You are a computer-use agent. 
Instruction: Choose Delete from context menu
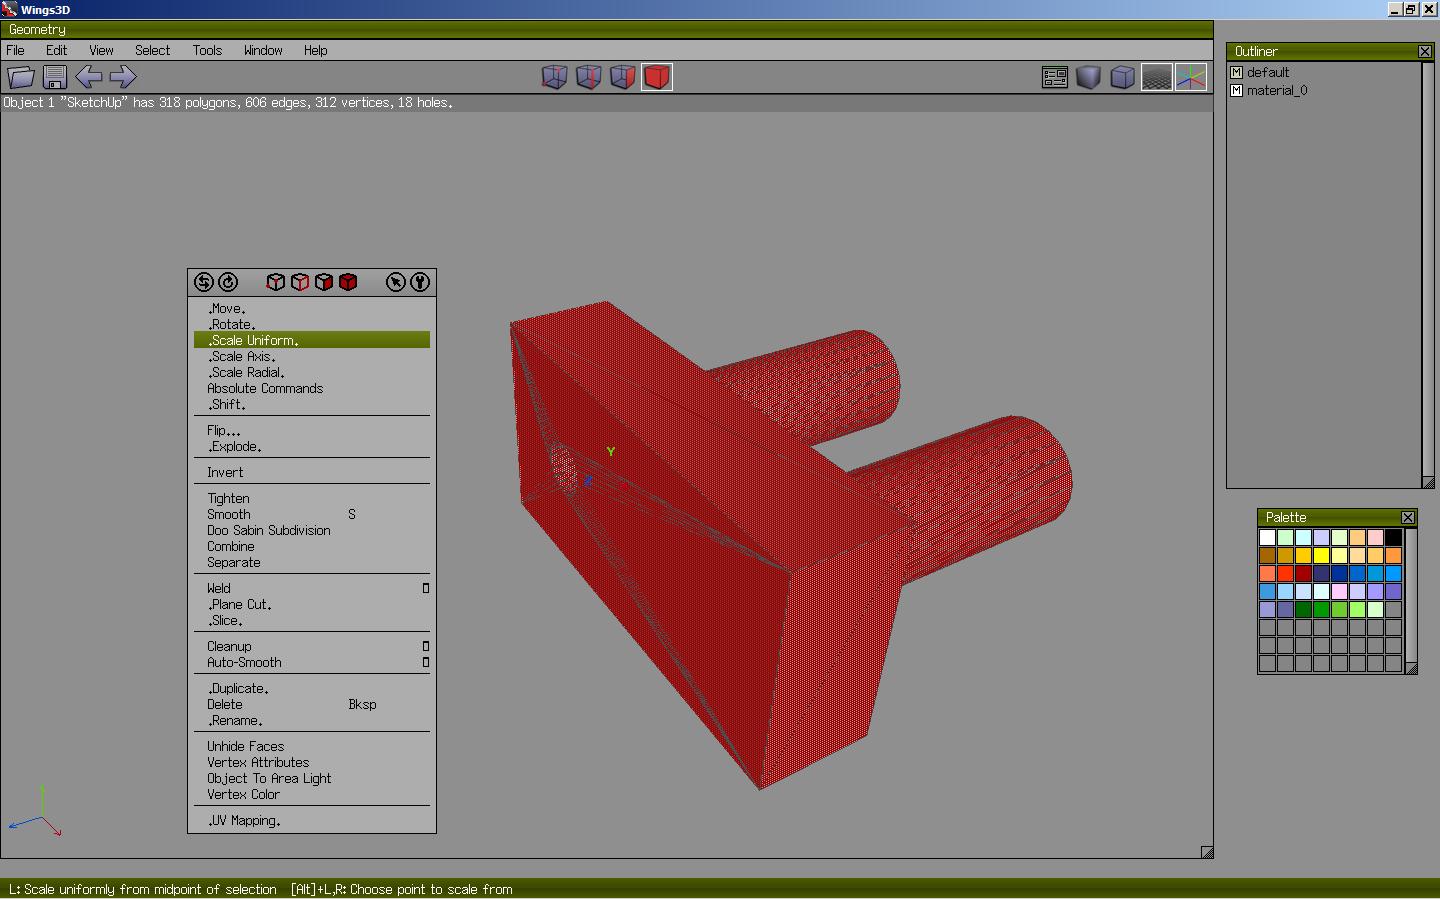[312, 704]
